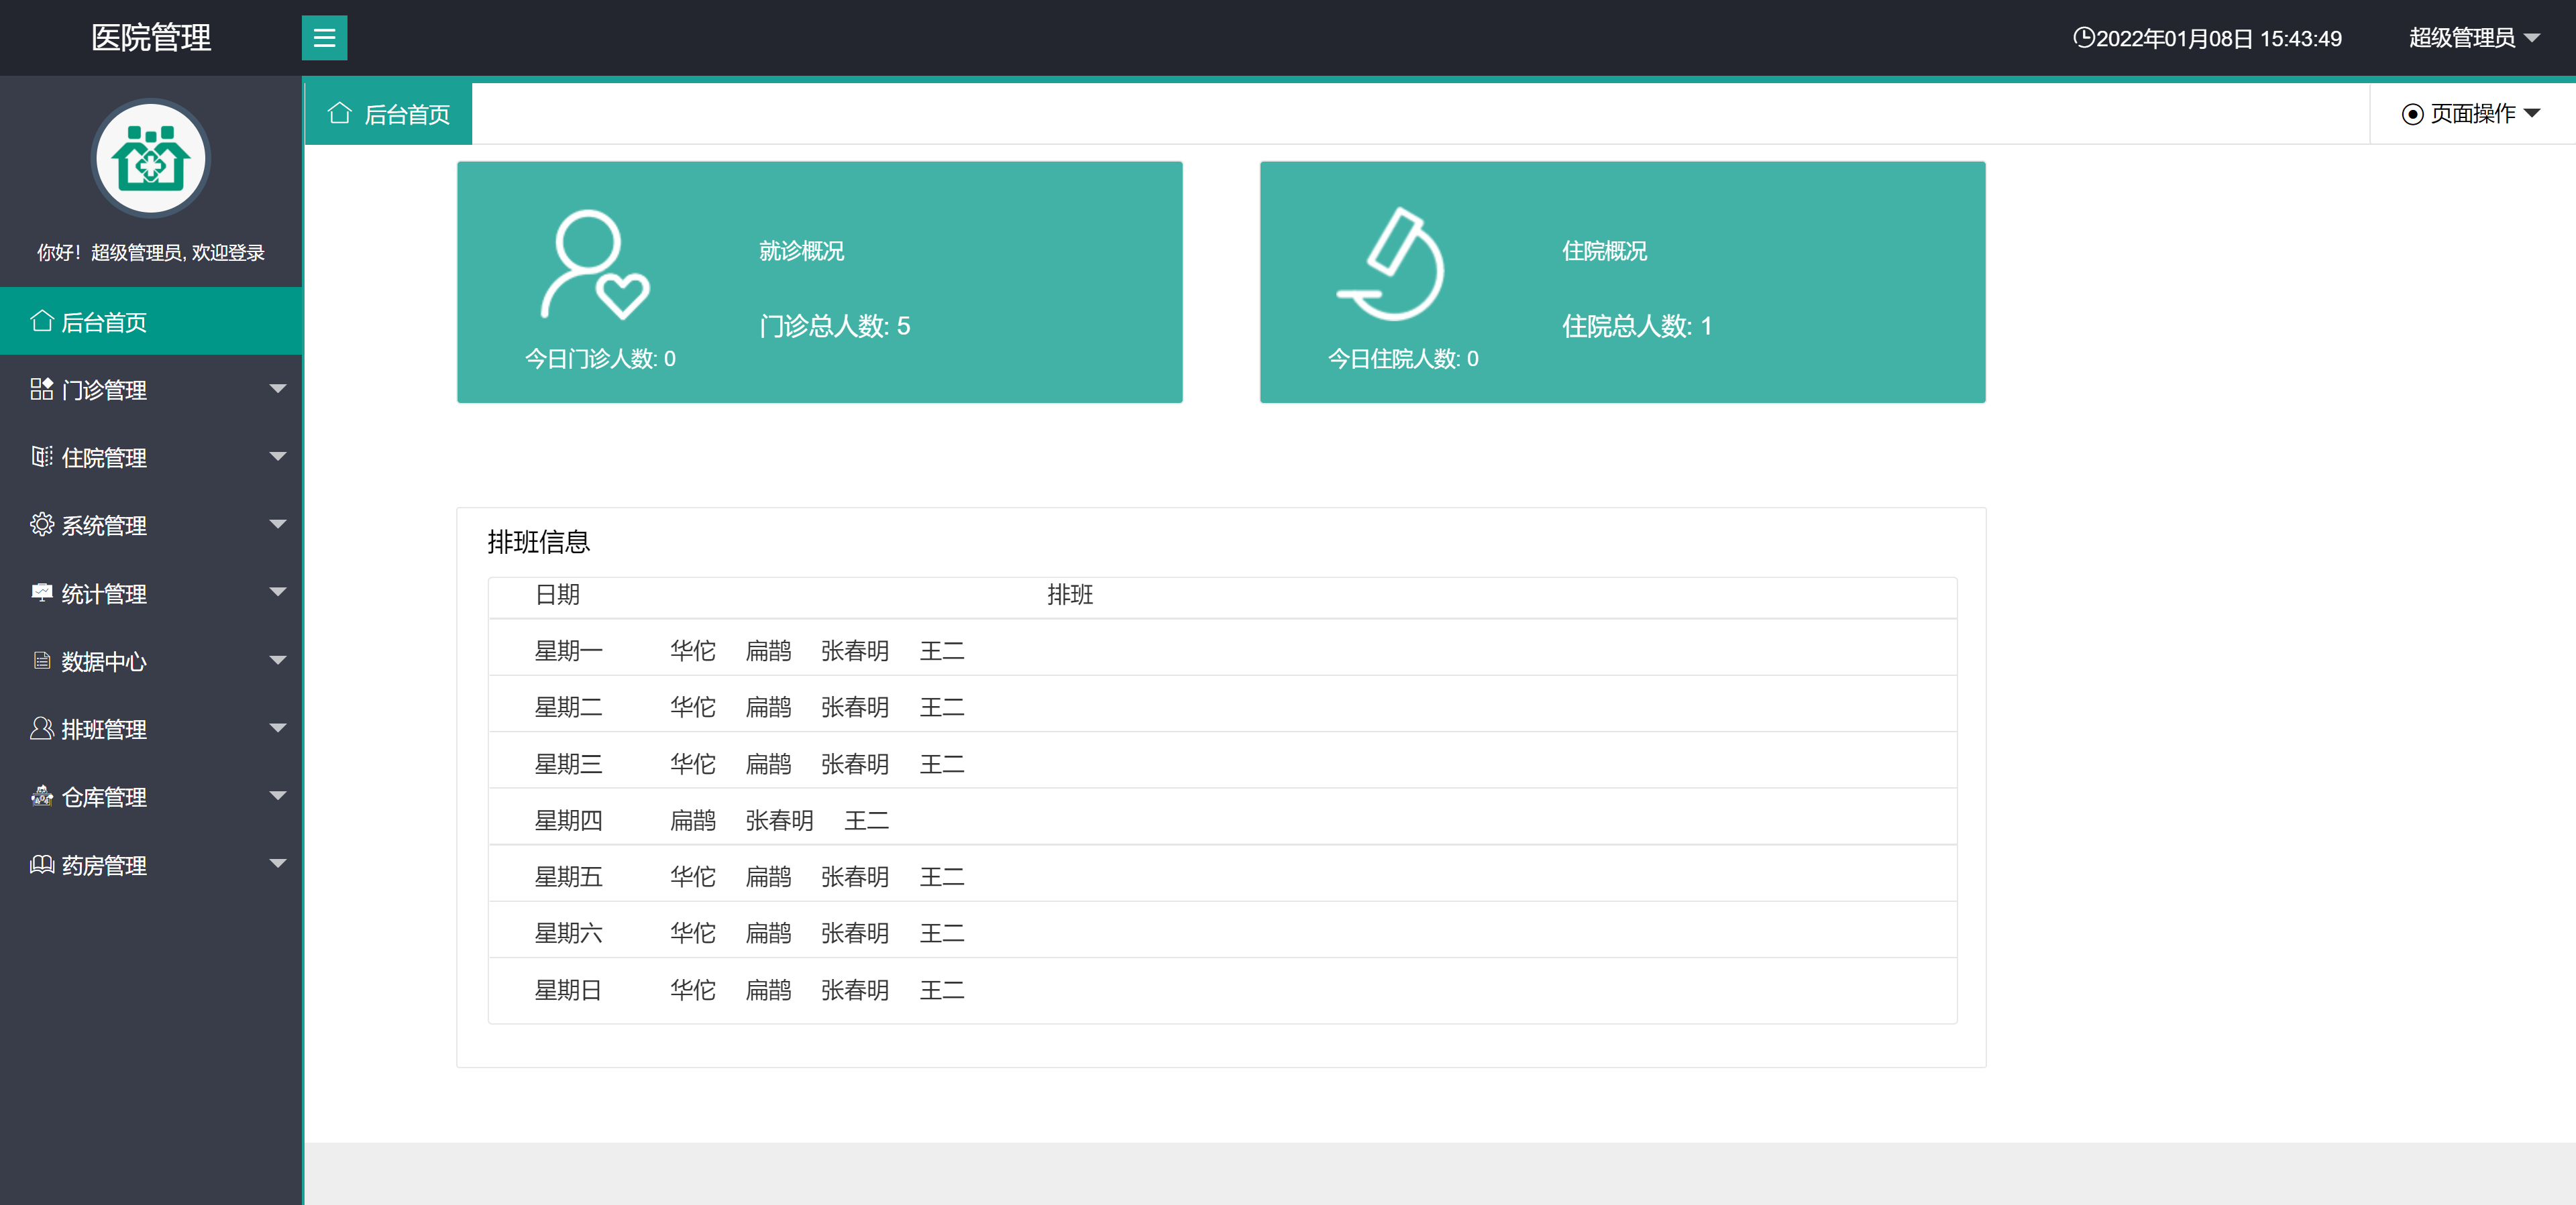The width and height of the screenshot is (2576, 1205).
Task: Open the 门诊管理 sidebar menu
Action: pyautogui.click(x=151, y=389)
